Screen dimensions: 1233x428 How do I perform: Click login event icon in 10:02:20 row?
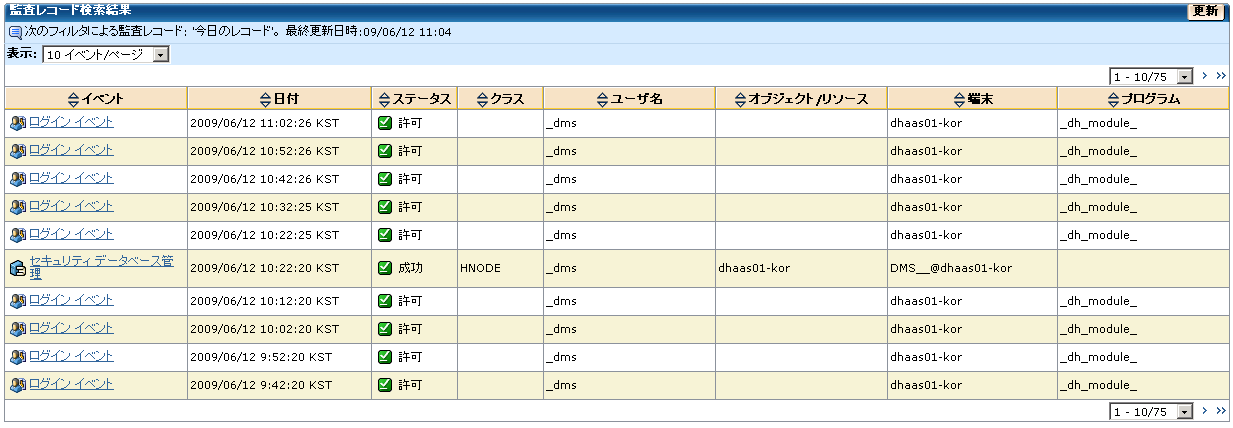pyautogui.click(x=18, y=329)
